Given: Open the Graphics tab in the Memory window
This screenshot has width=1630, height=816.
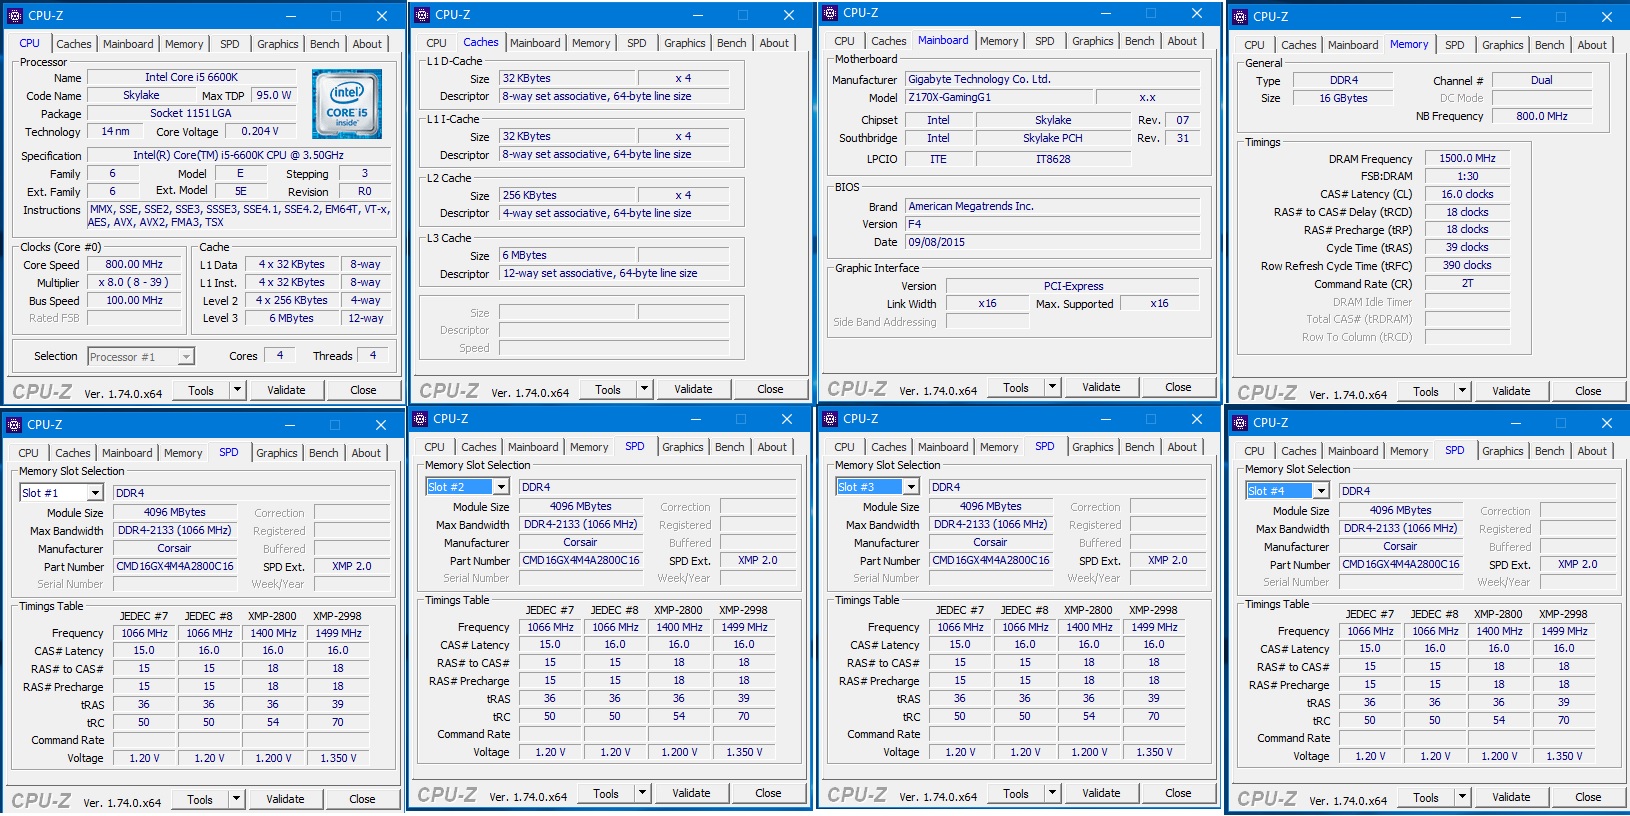Looking at the screenshot, I should point(1502,45).
